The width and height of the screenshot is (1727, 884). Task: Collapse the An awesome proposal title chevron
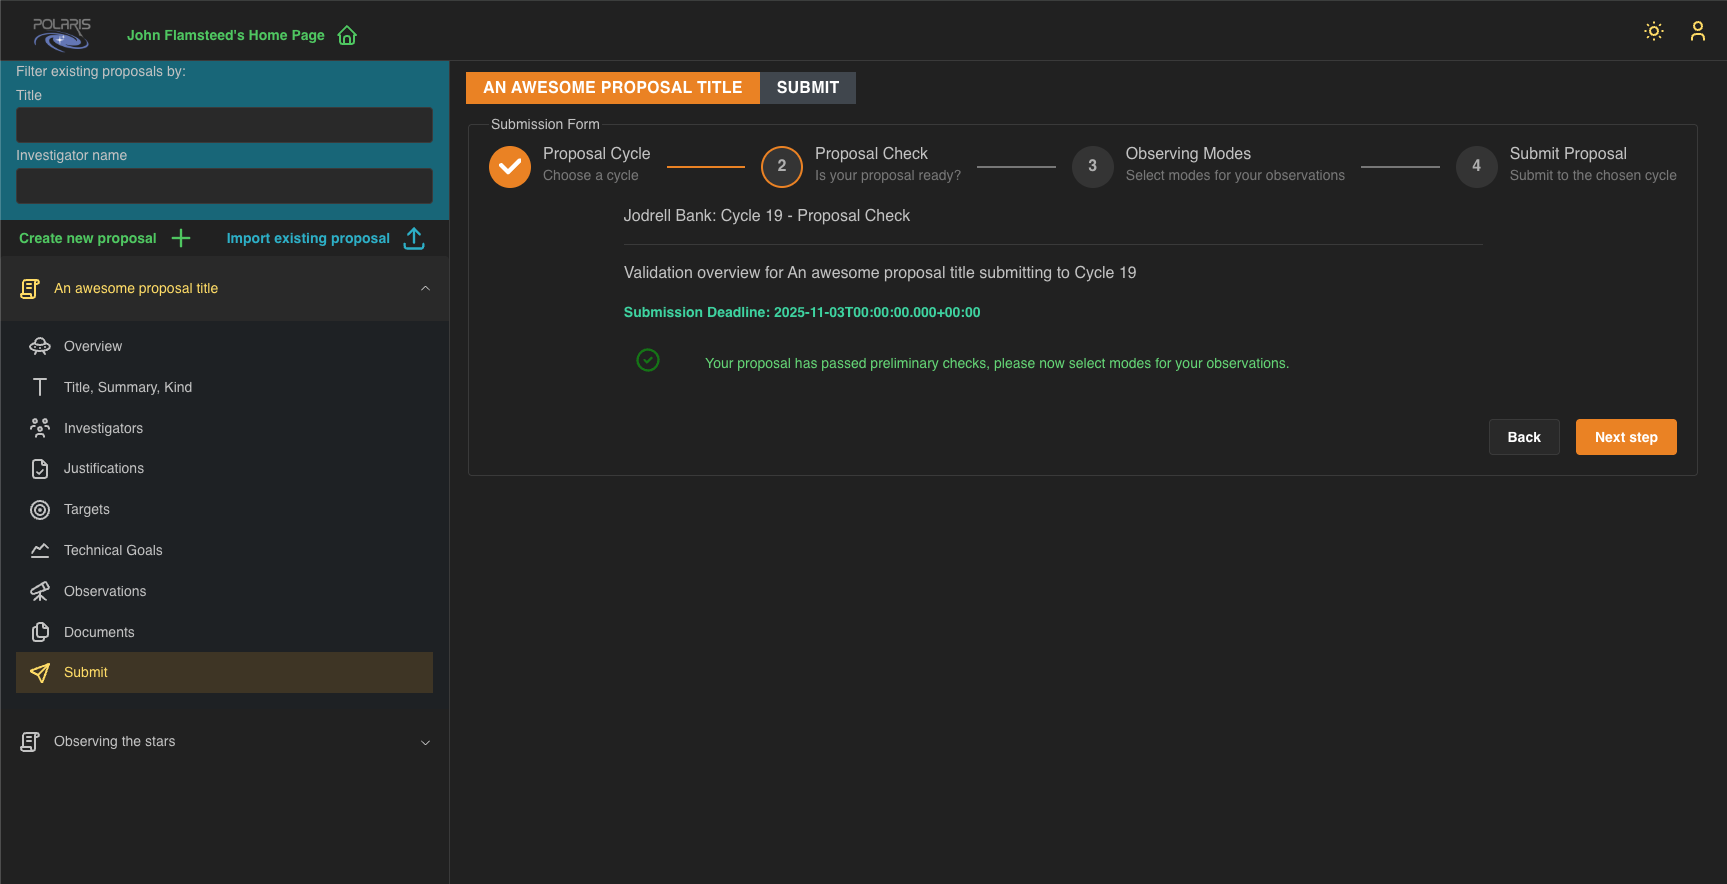[425, 289]
